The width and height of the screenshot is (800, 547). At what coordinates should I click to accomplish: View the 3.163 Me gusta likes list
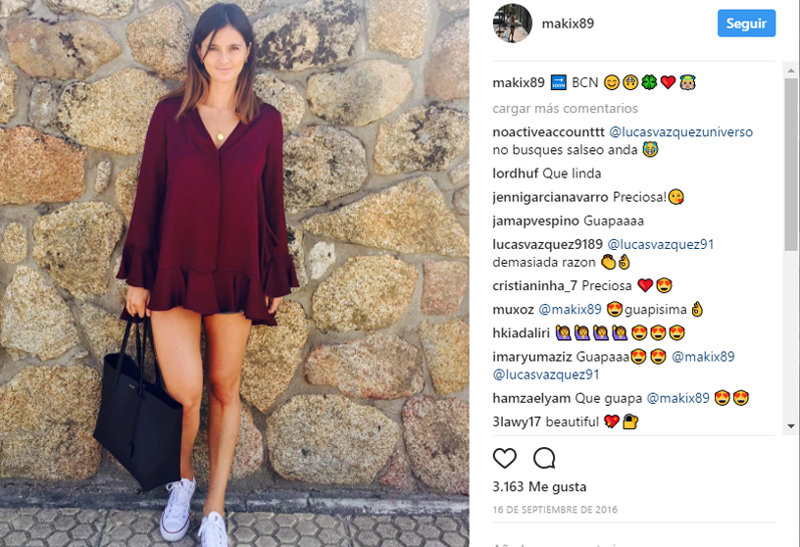(x=539, y=487)
